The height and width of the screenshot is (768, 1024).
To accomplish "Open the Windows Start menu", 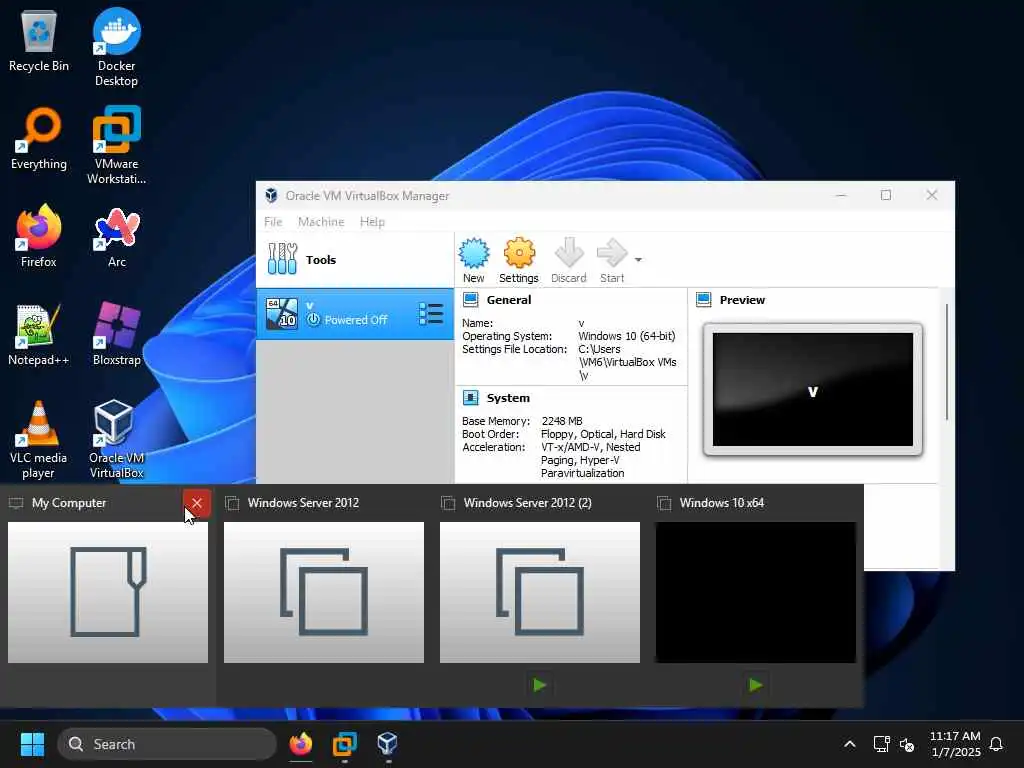I will click(32, 744).
